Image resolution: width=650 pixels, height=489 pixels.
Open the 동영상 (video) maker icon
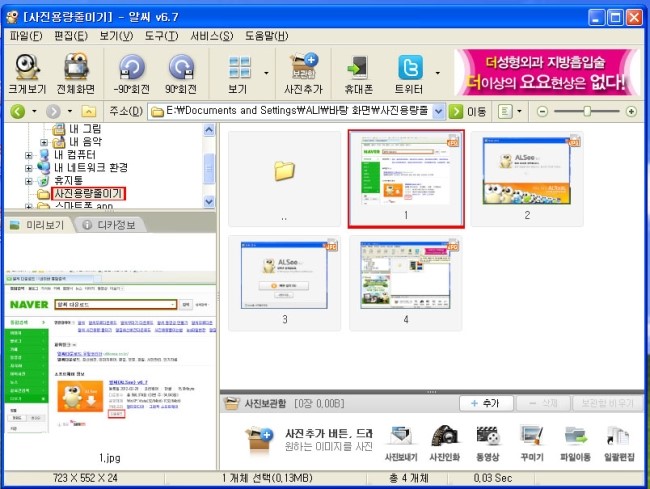(x=488, y=444)
